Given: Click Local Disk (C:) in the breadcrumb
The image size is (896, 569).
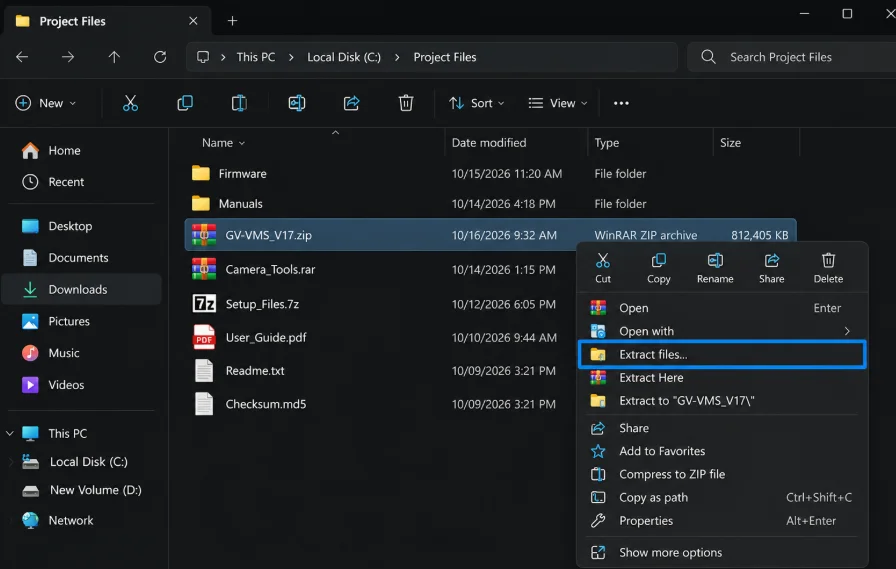Looking at the screenshot, I should [344, 57].
